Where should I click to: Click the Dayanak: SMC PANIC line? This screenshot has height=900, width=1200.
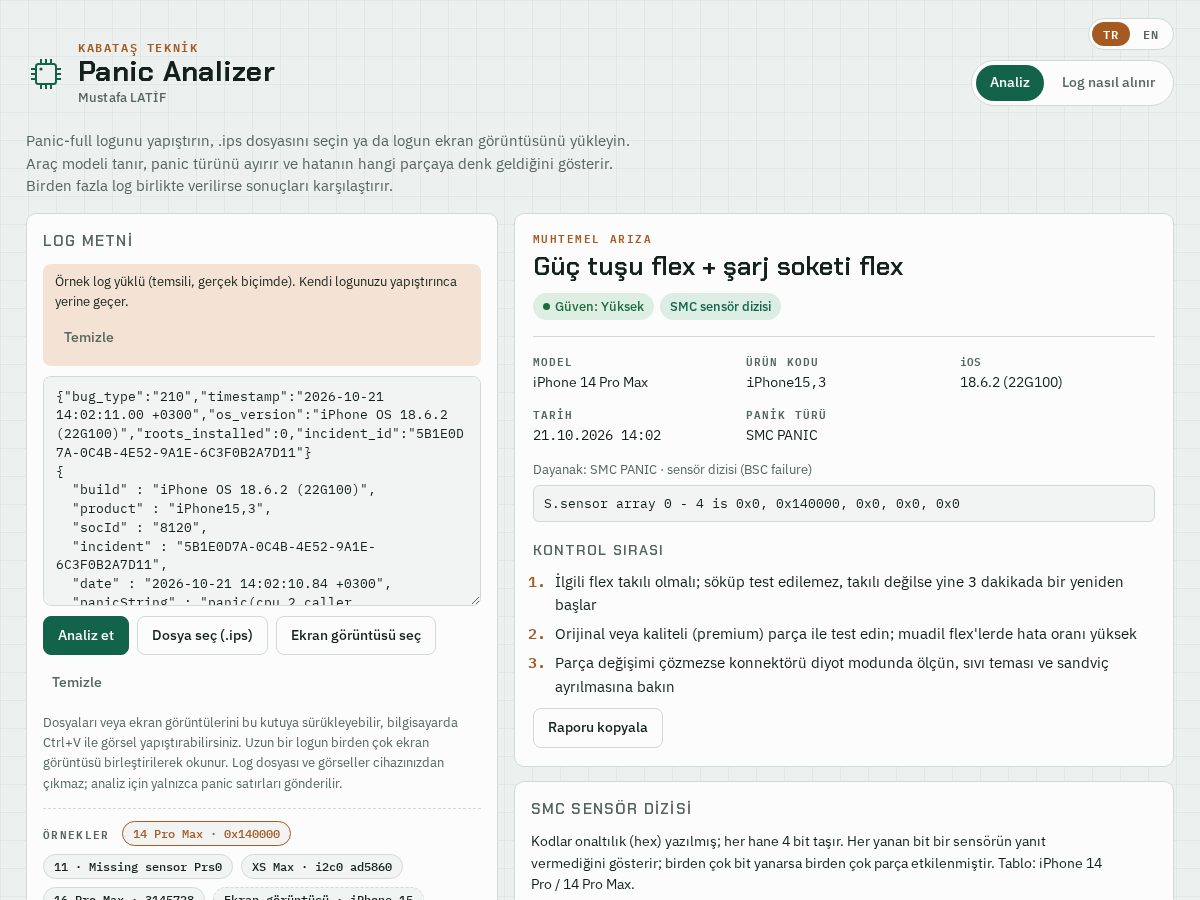click(x=672, y=469)
